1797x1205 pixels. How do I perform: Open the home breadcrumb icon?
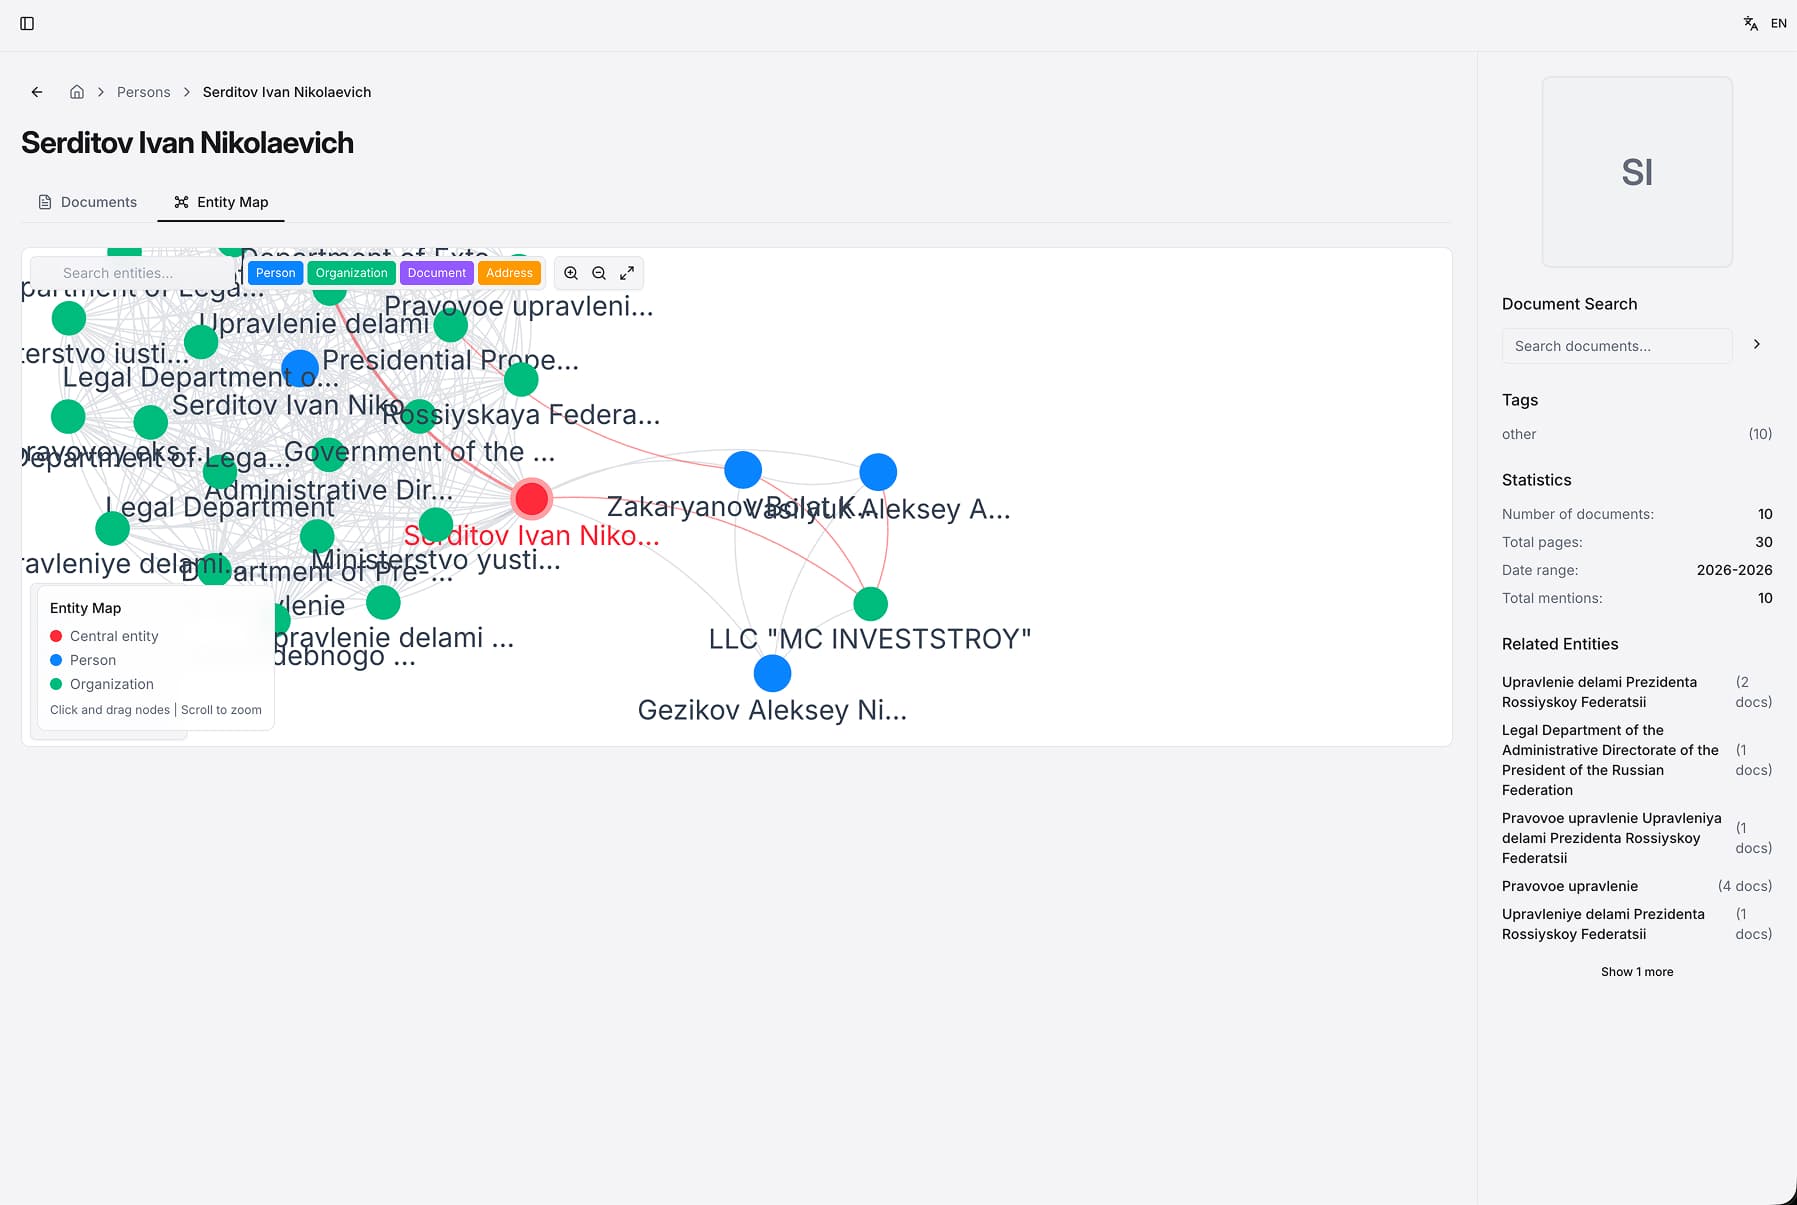77,91
